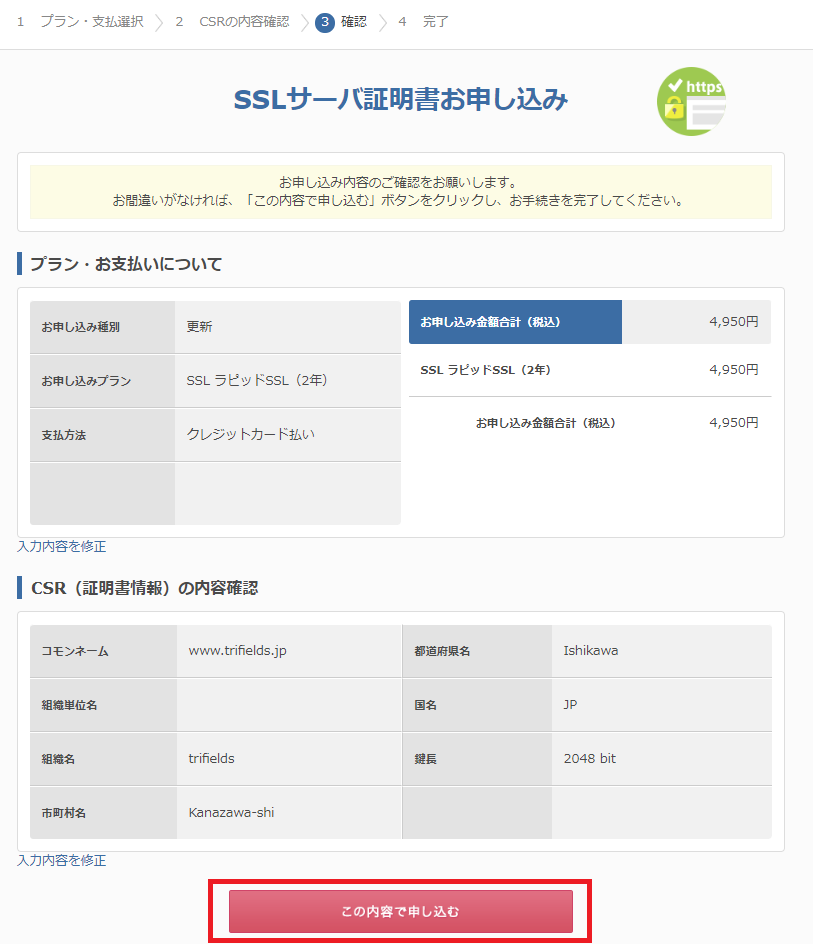Submit with この内容で申し込む button
This screenshot has height=944, width=813.
coord(400,911)
